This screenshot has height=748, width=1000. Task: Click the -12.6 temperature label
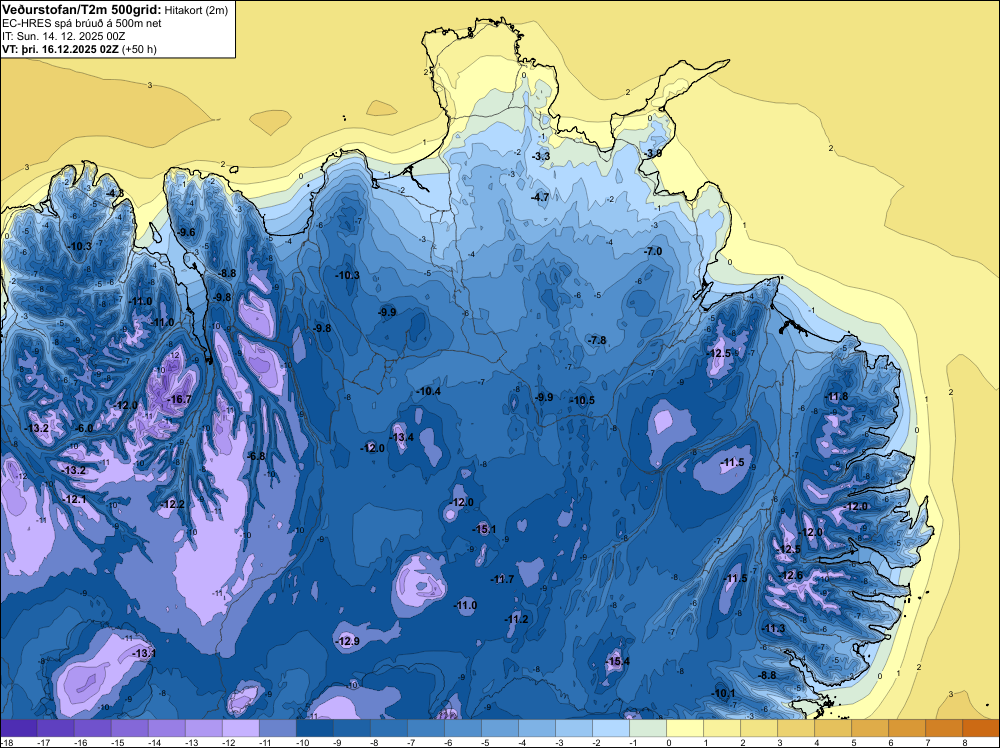[792, 575]
